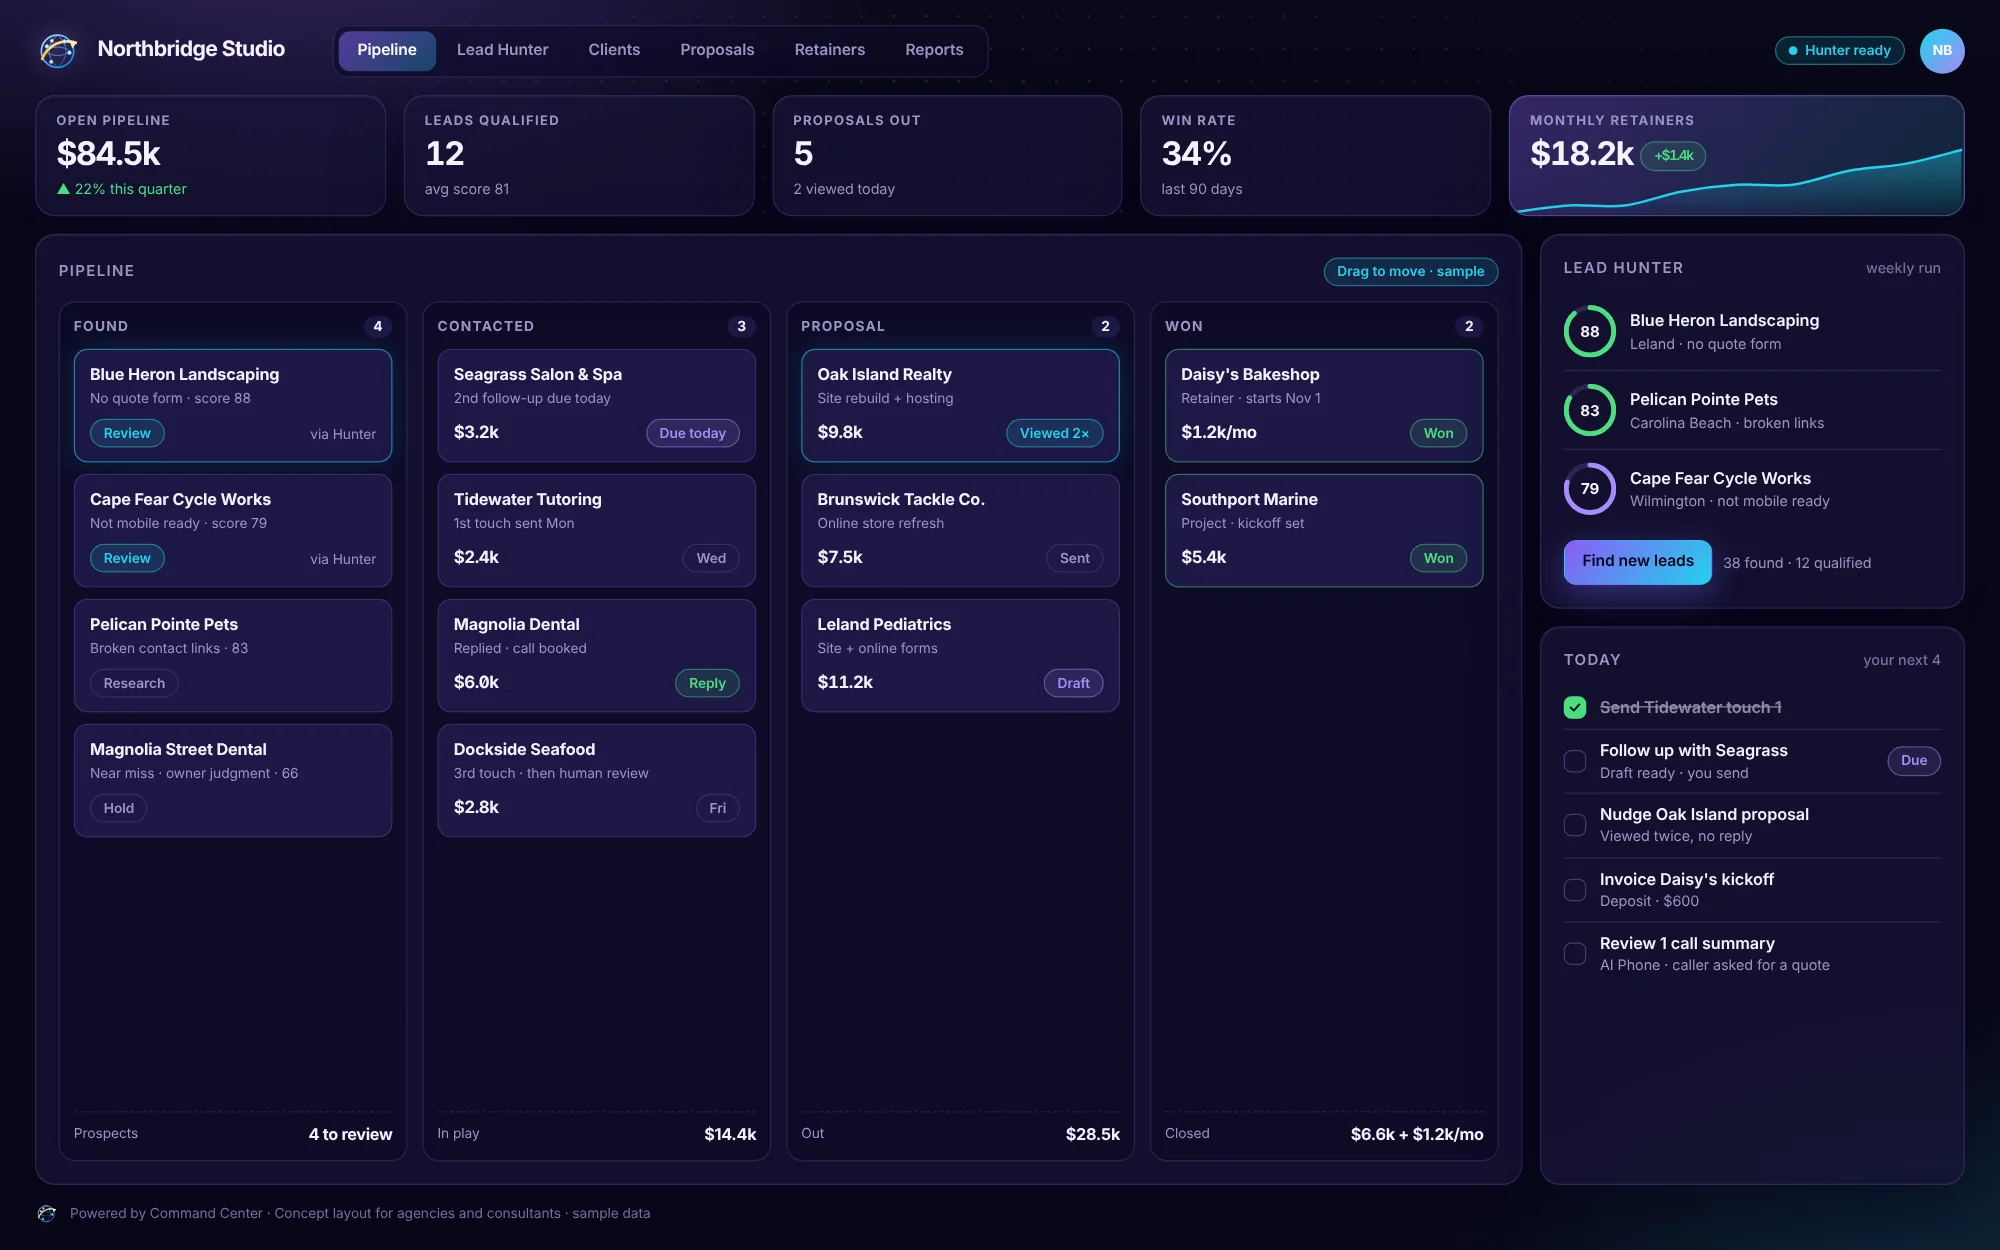Open the Reports tab

point(934,50)
